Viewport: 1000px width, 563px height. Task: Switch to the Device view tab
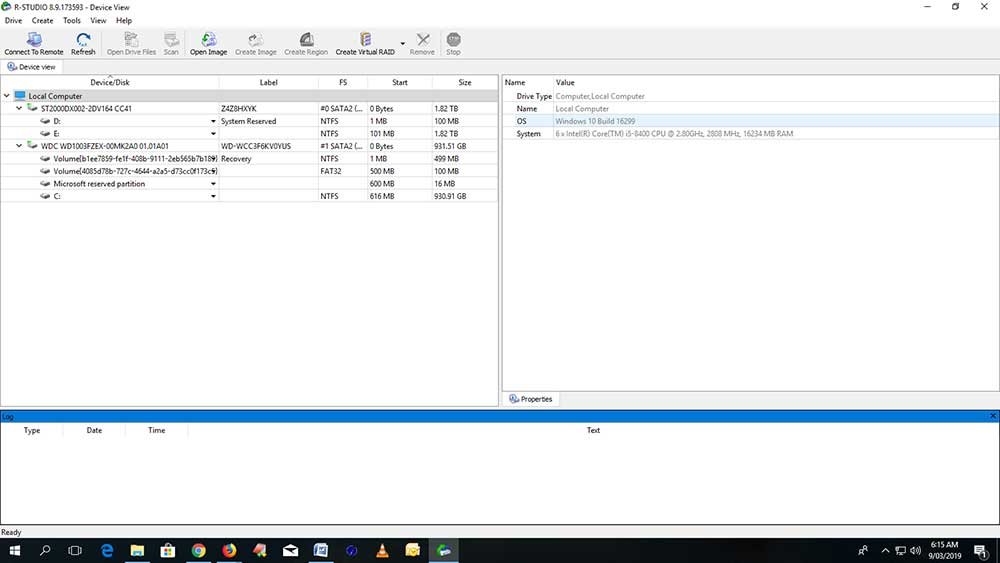point(31,67)
